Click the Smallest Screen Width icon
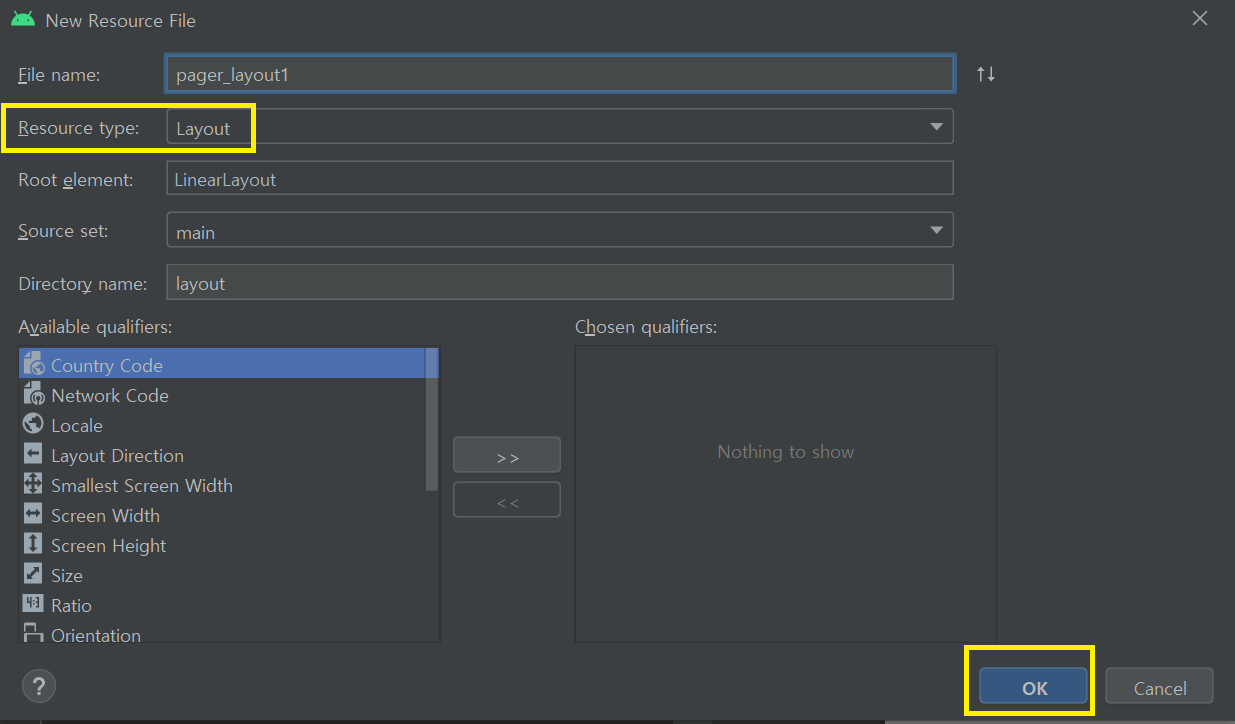The width and height of the screenshot is (1235, 724). [x=33, y=484]
